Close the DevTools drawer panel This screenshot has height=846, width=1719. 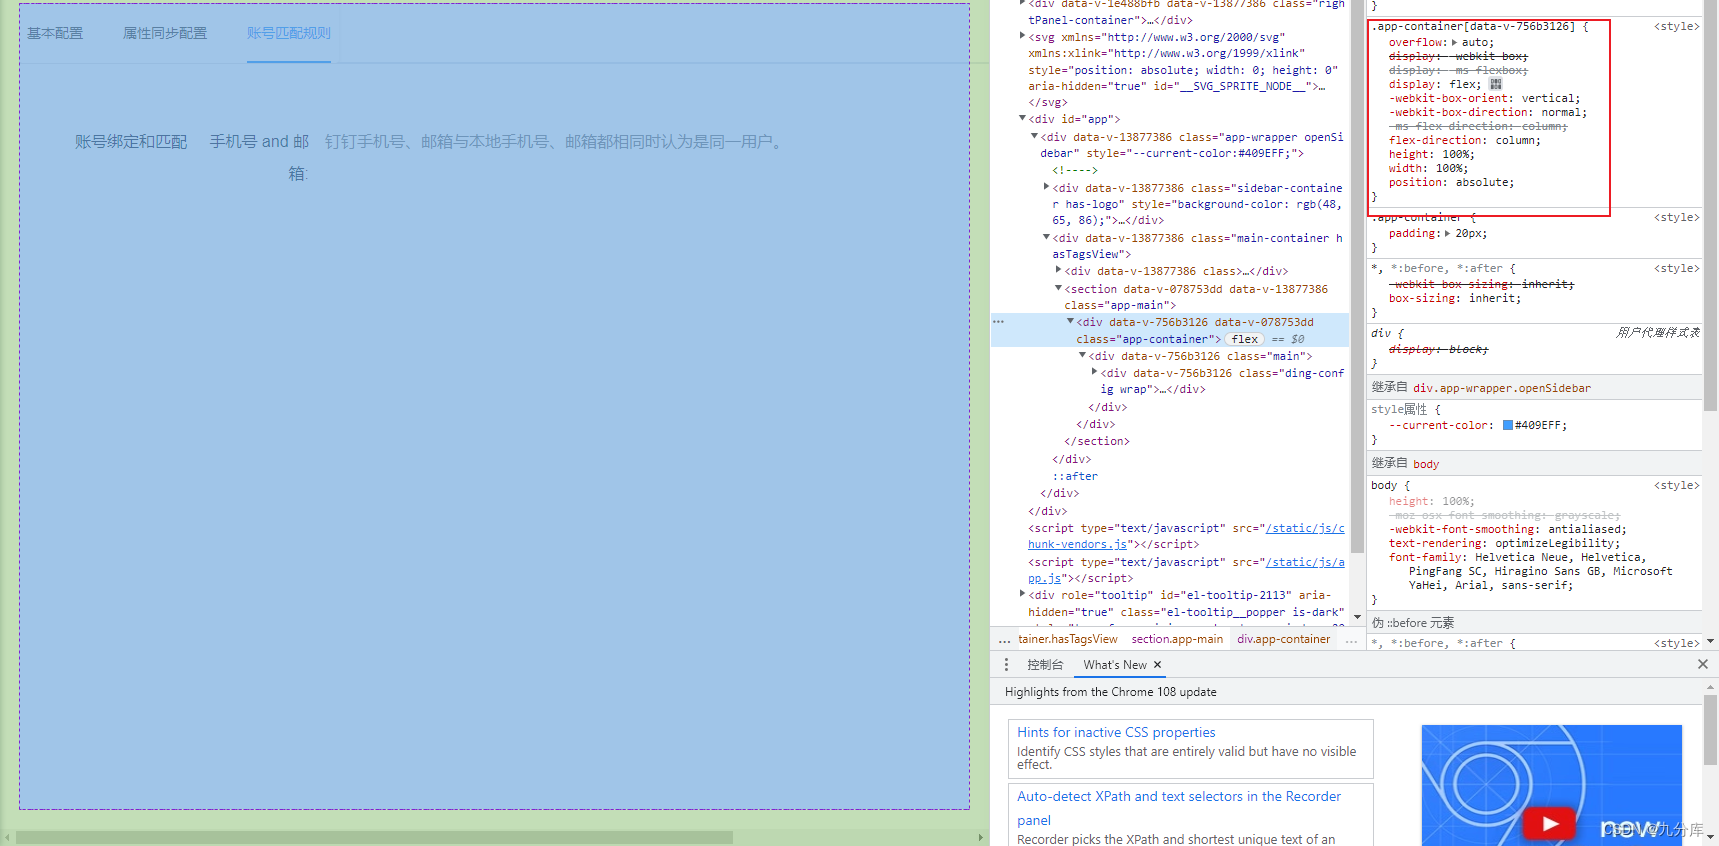pyautogui.click(x=1703, y=664)
